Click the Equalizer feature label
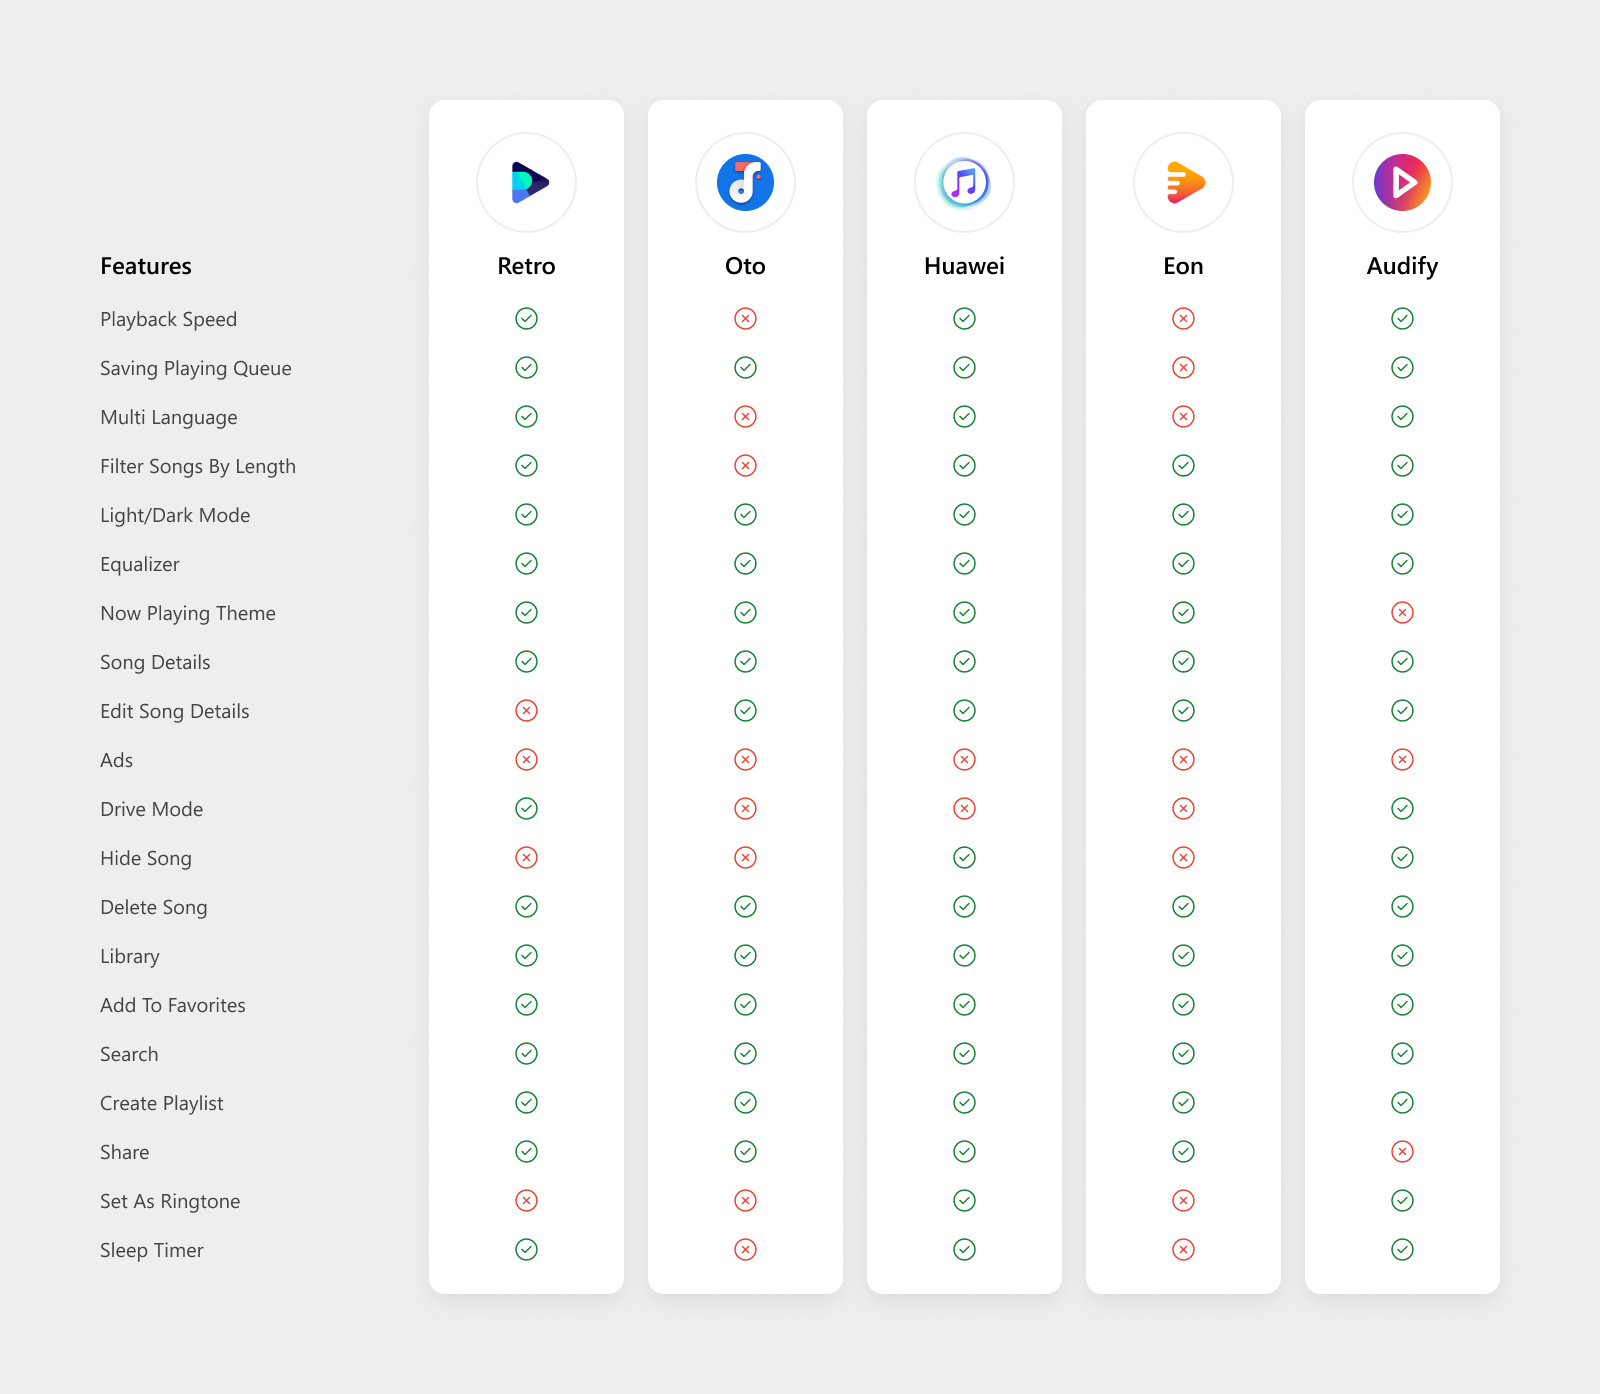The height and width of the screenshot is (1394, 1600). click(140, 564)
